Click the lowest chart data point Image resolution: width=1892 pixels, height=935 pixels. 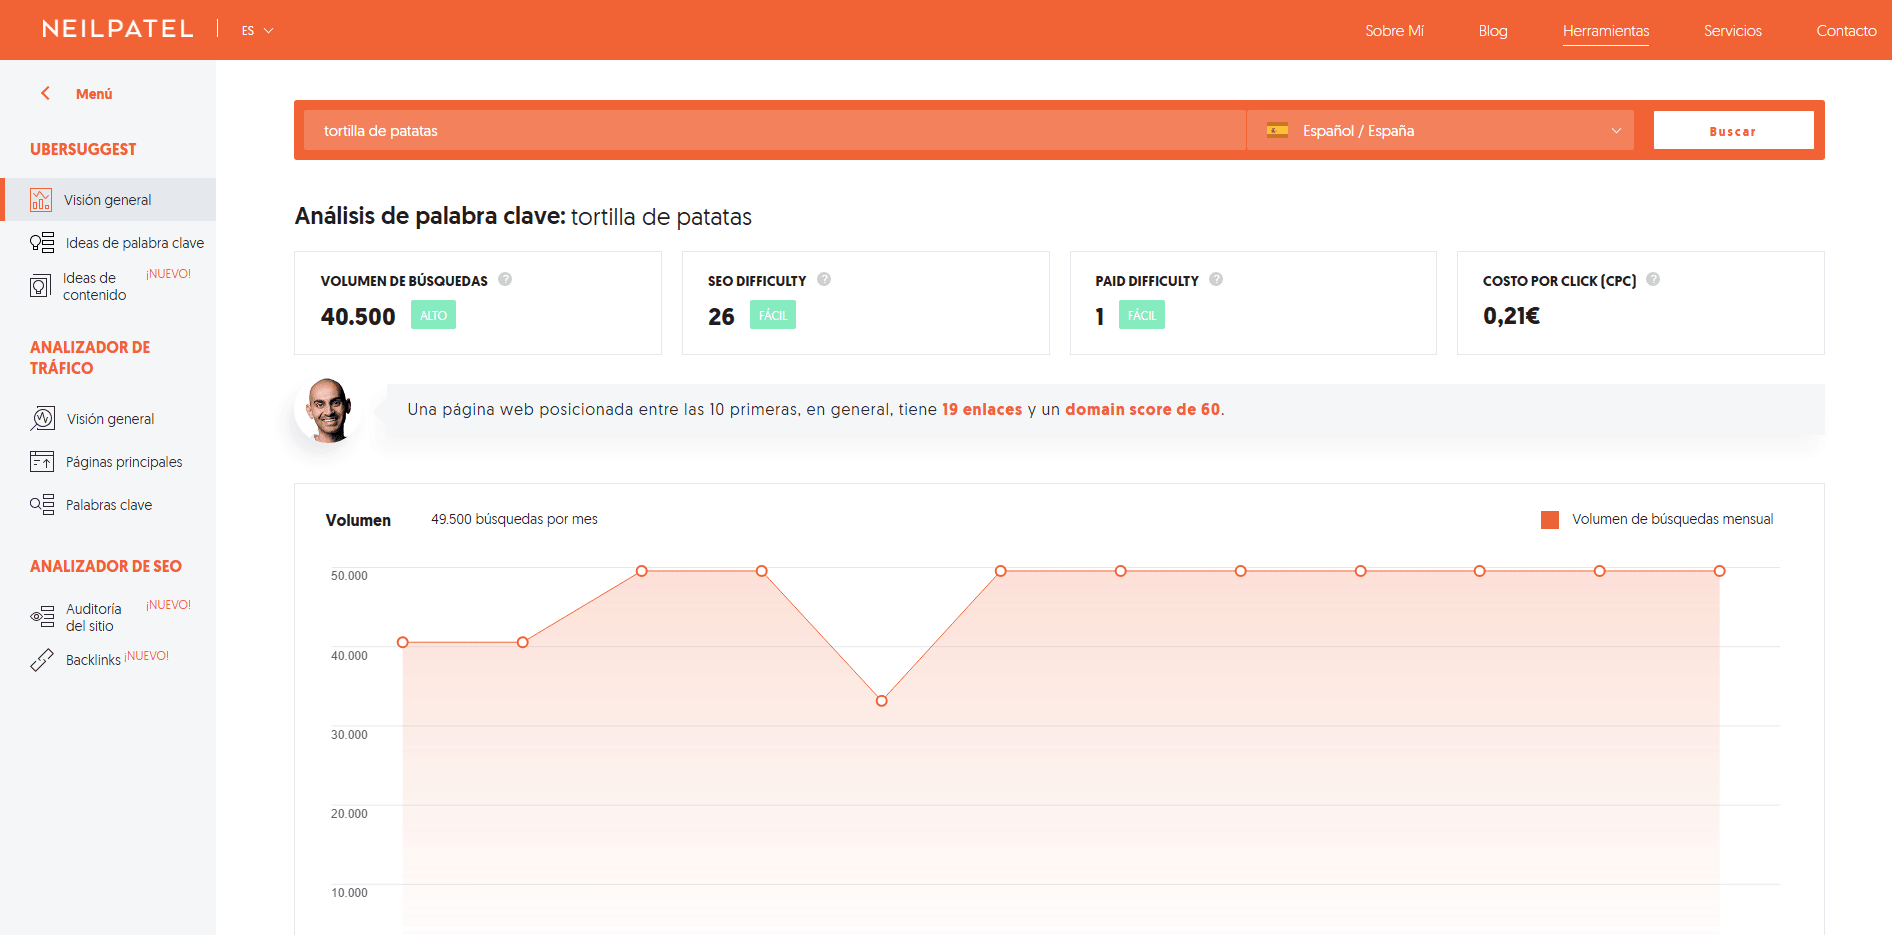881,701
